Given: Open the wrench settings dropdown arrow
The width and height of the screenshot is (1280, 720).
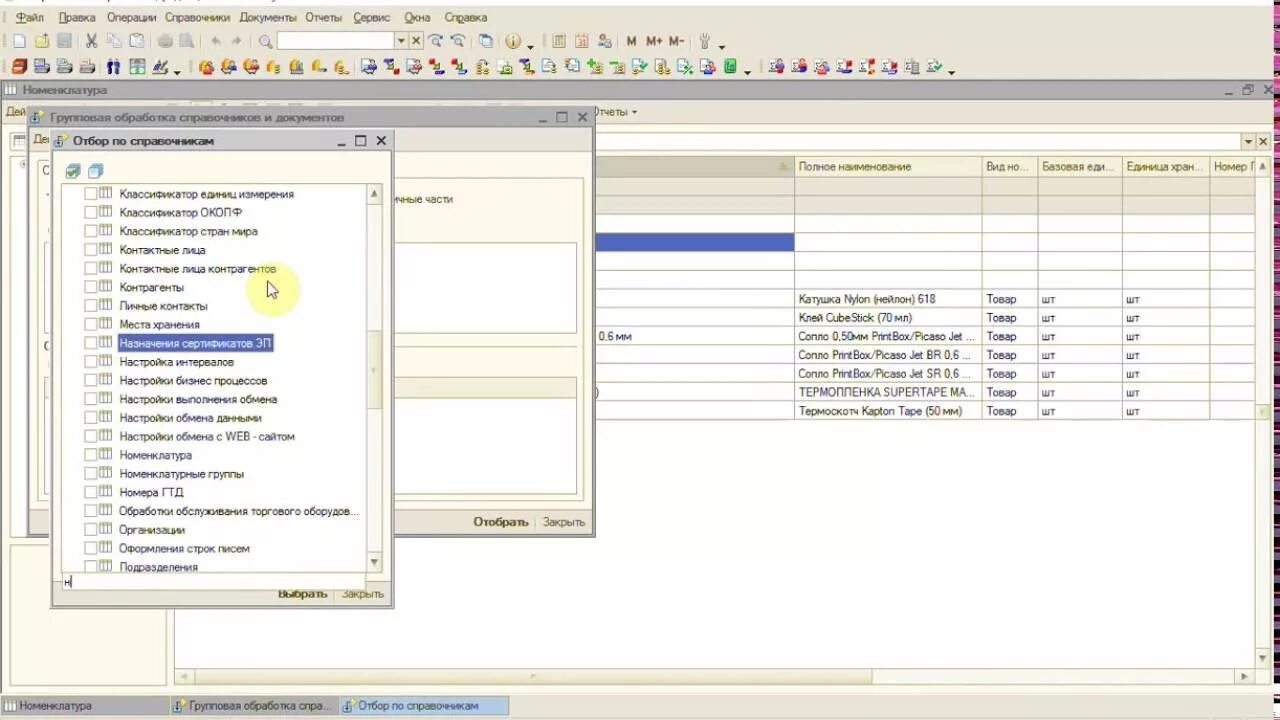Looking at the screenshot, I should (x=722, y=45).
